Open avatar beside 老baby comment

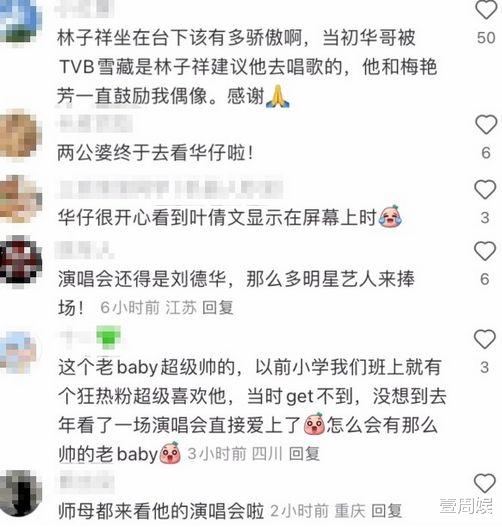pyautogui.click(x=18, y=352)
